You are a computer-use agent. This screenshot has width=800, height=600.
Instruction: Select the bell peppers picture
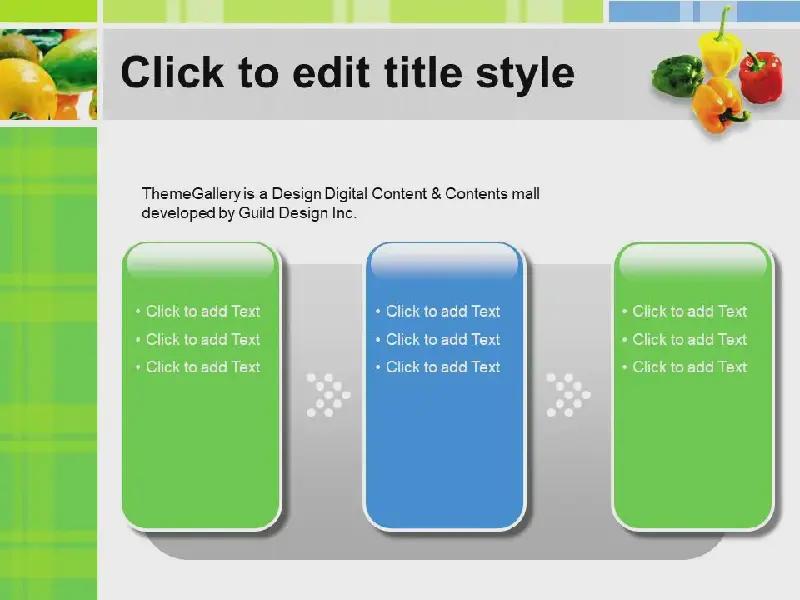click(718, 71)
